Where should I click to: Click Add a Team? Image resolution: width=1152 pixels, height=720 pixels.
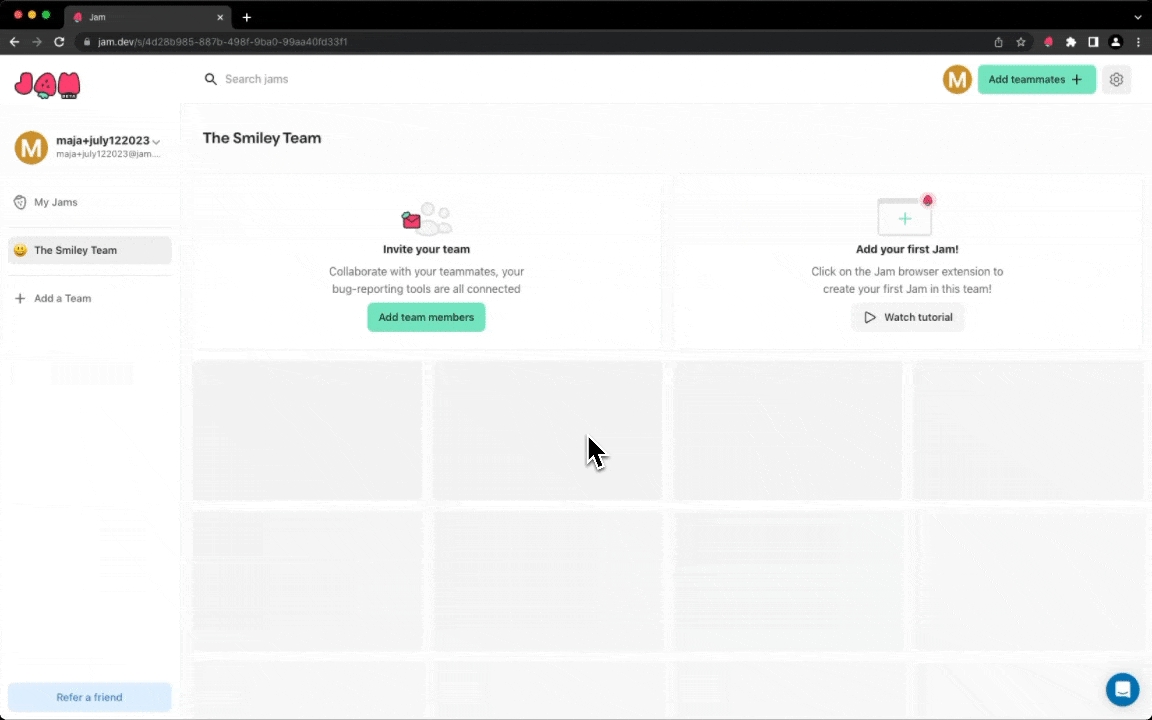point(62,298)
